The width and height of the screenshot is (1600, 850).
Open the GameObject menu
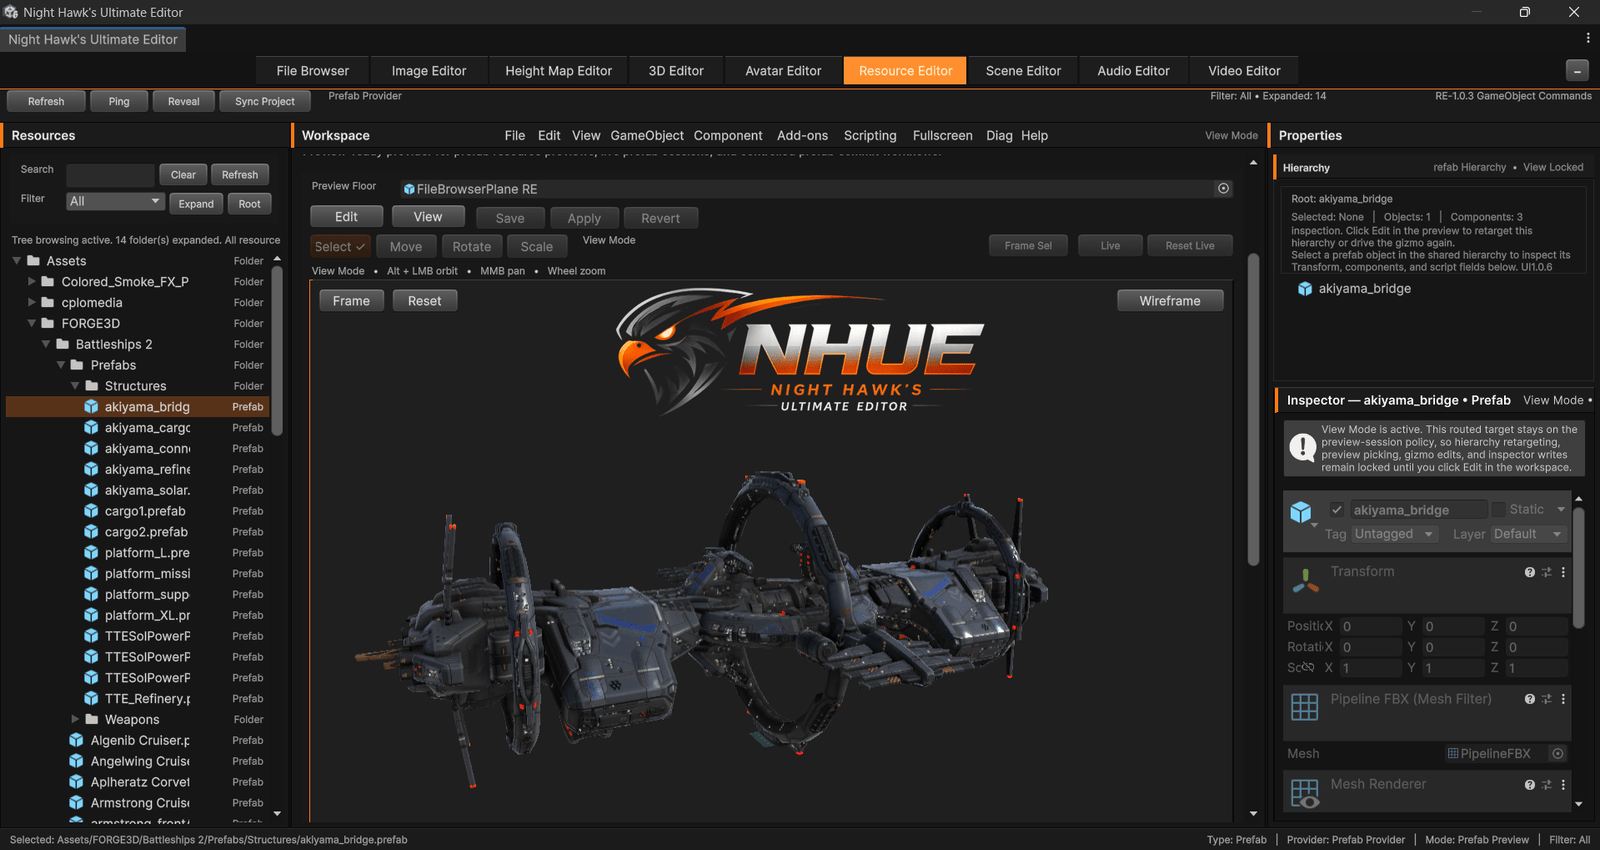[x=647, y=136]
